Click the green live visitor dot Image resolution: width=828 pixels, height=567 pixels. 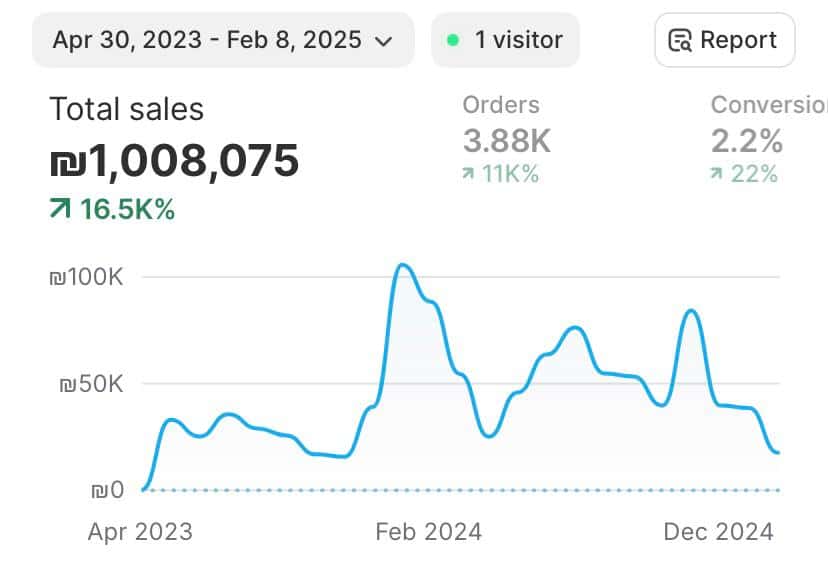tap(453, 41)
